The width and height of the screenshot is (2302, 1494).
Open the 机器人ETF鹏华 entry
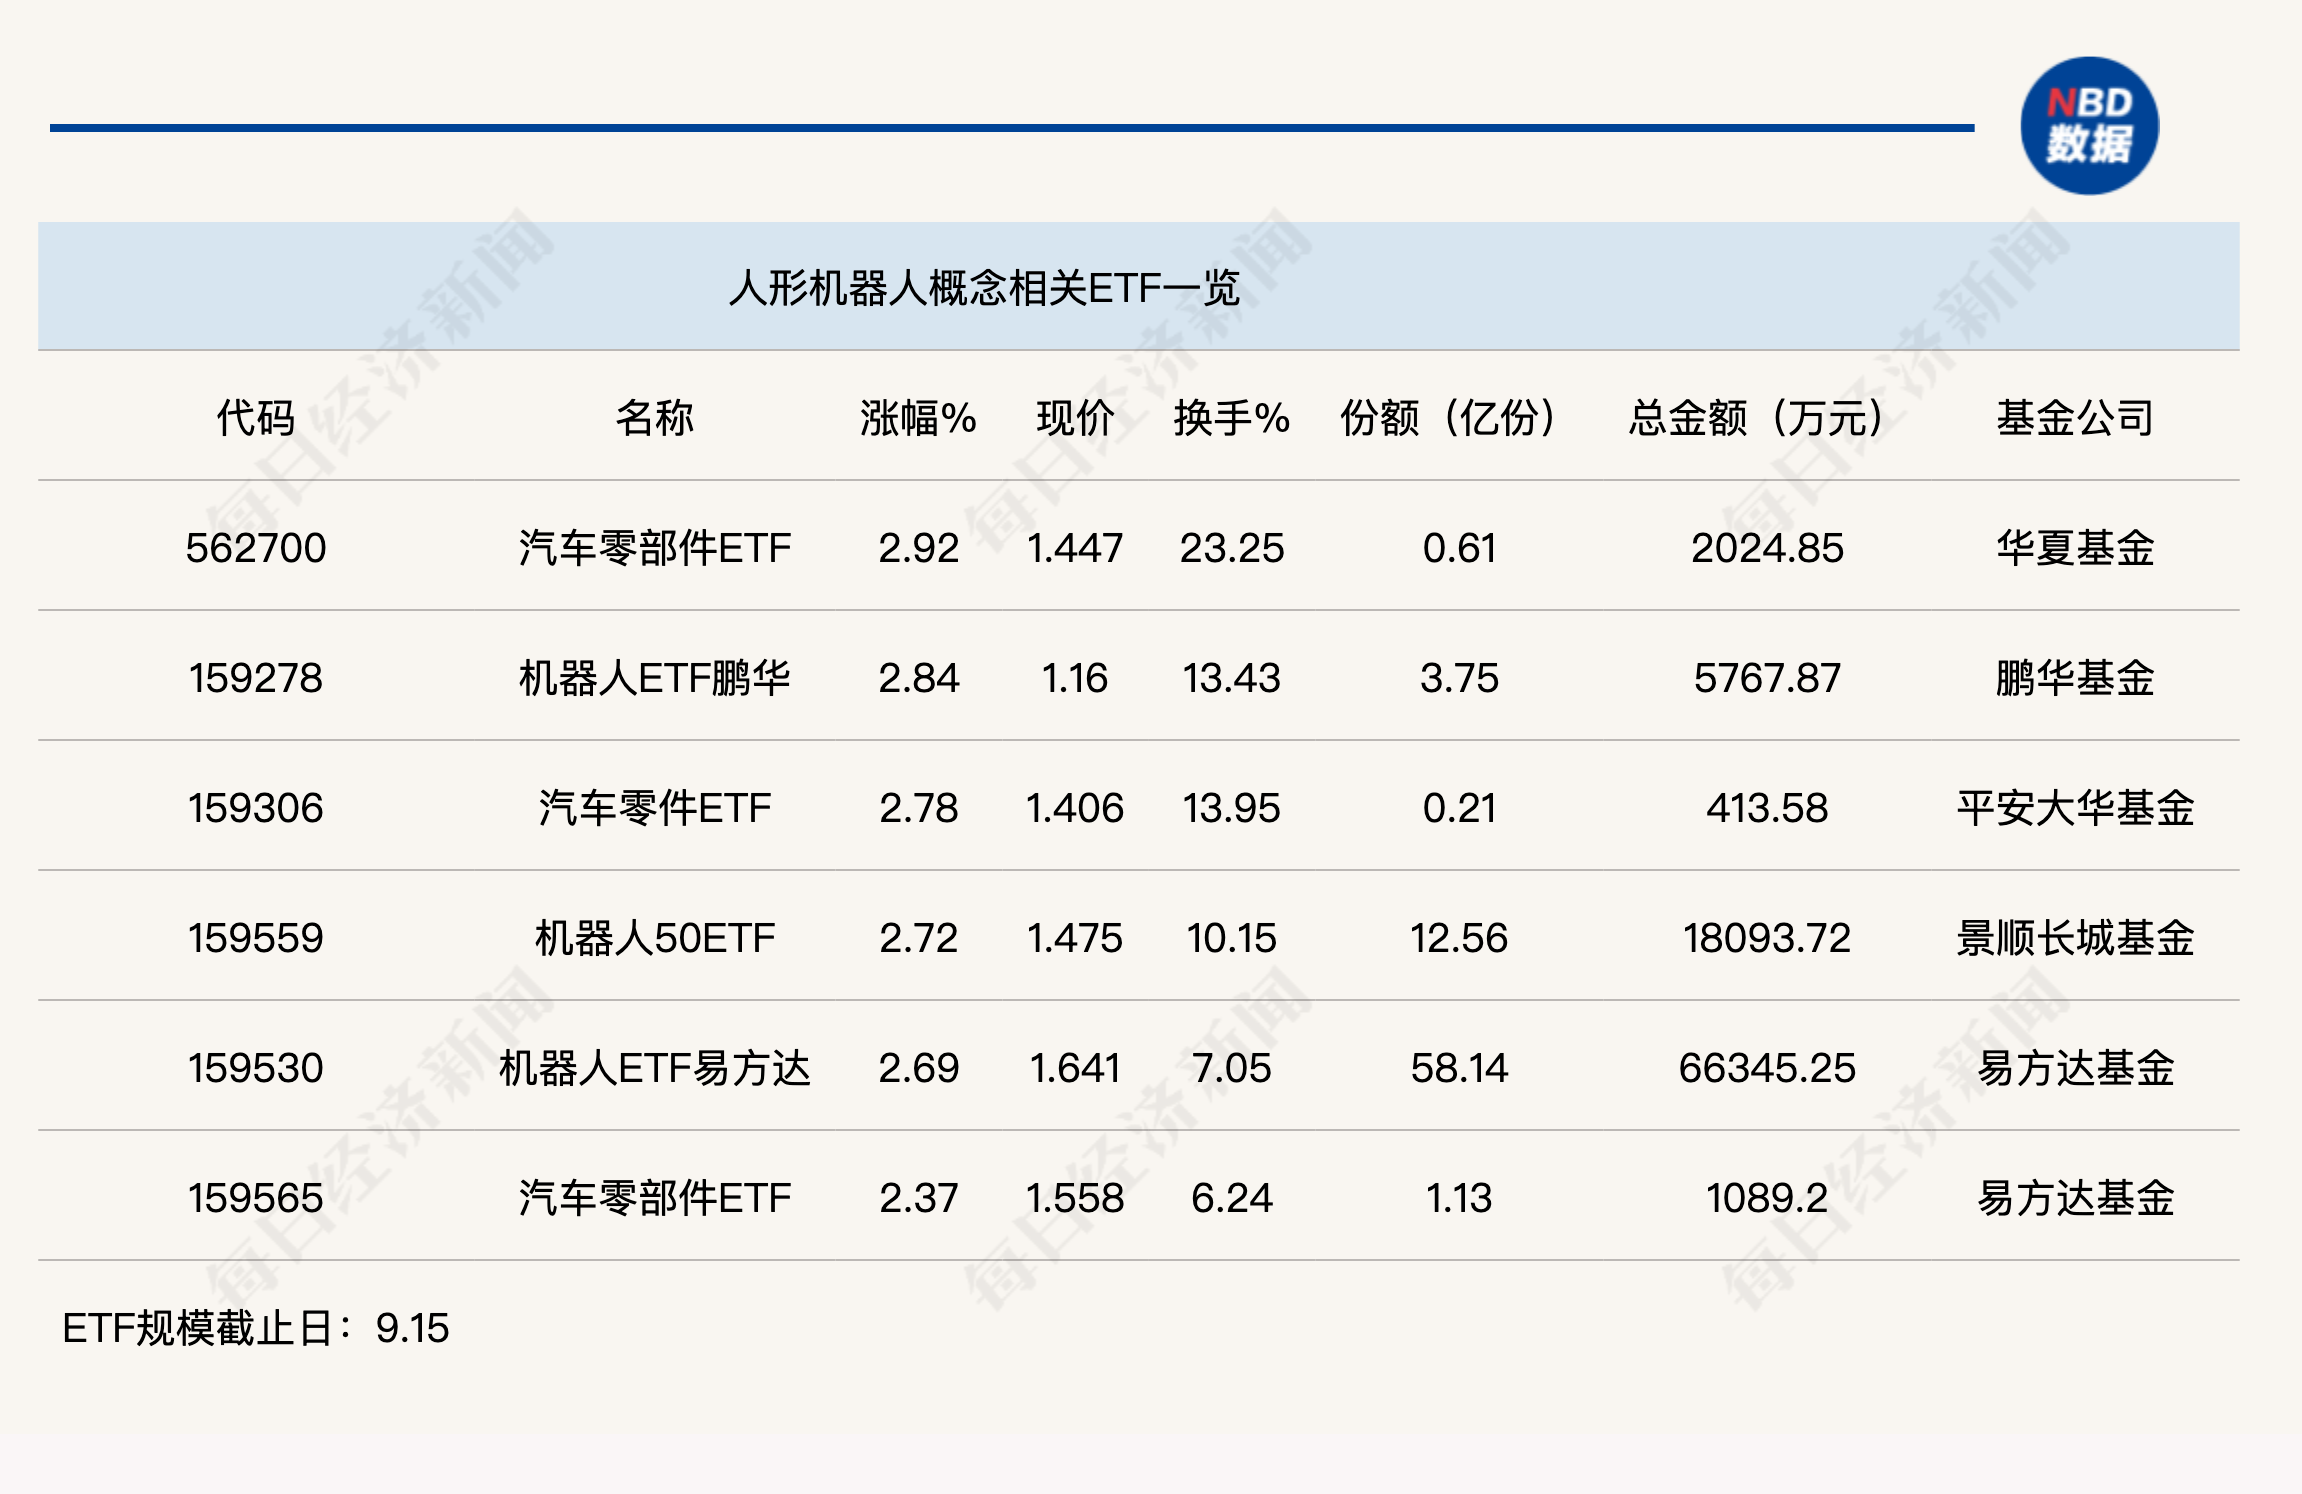pos(654,678)
